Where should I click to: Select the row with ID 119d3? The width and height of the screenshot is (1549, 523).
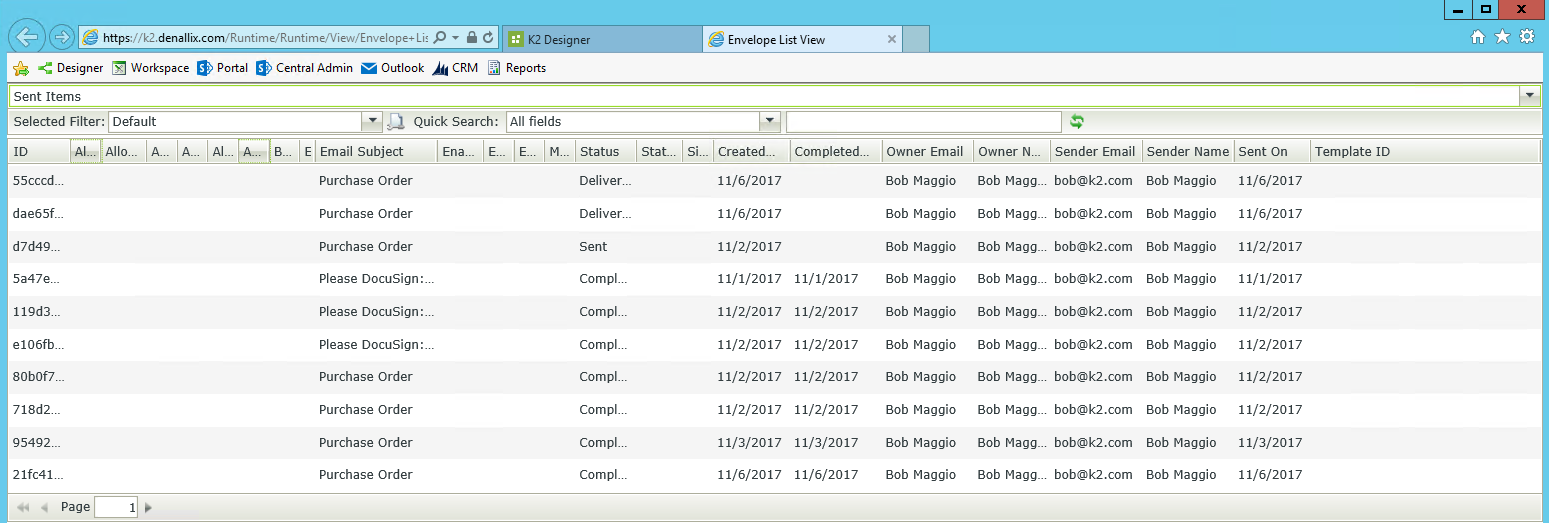[775, 311]
